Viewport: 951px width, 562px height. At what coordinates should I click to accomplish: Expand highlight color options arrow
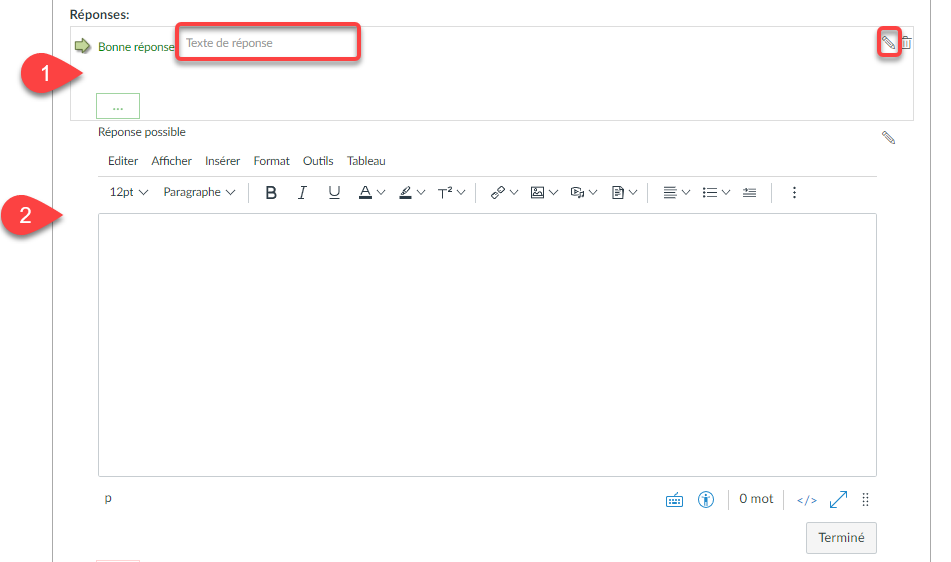(x=421, y=192)
